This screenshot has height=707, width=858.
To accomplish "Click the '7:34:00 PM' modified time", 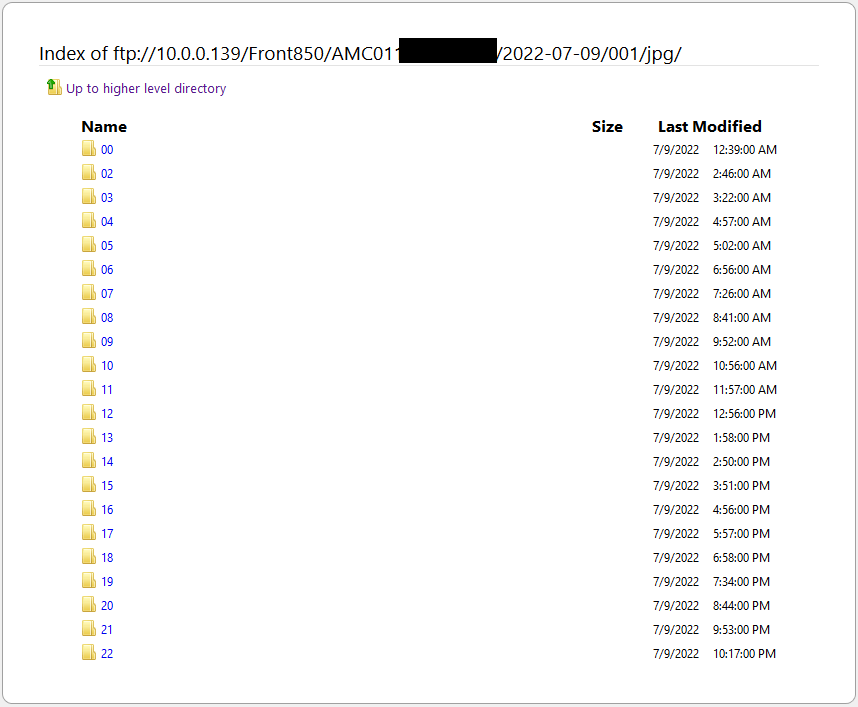I will (x=741, y=583).
